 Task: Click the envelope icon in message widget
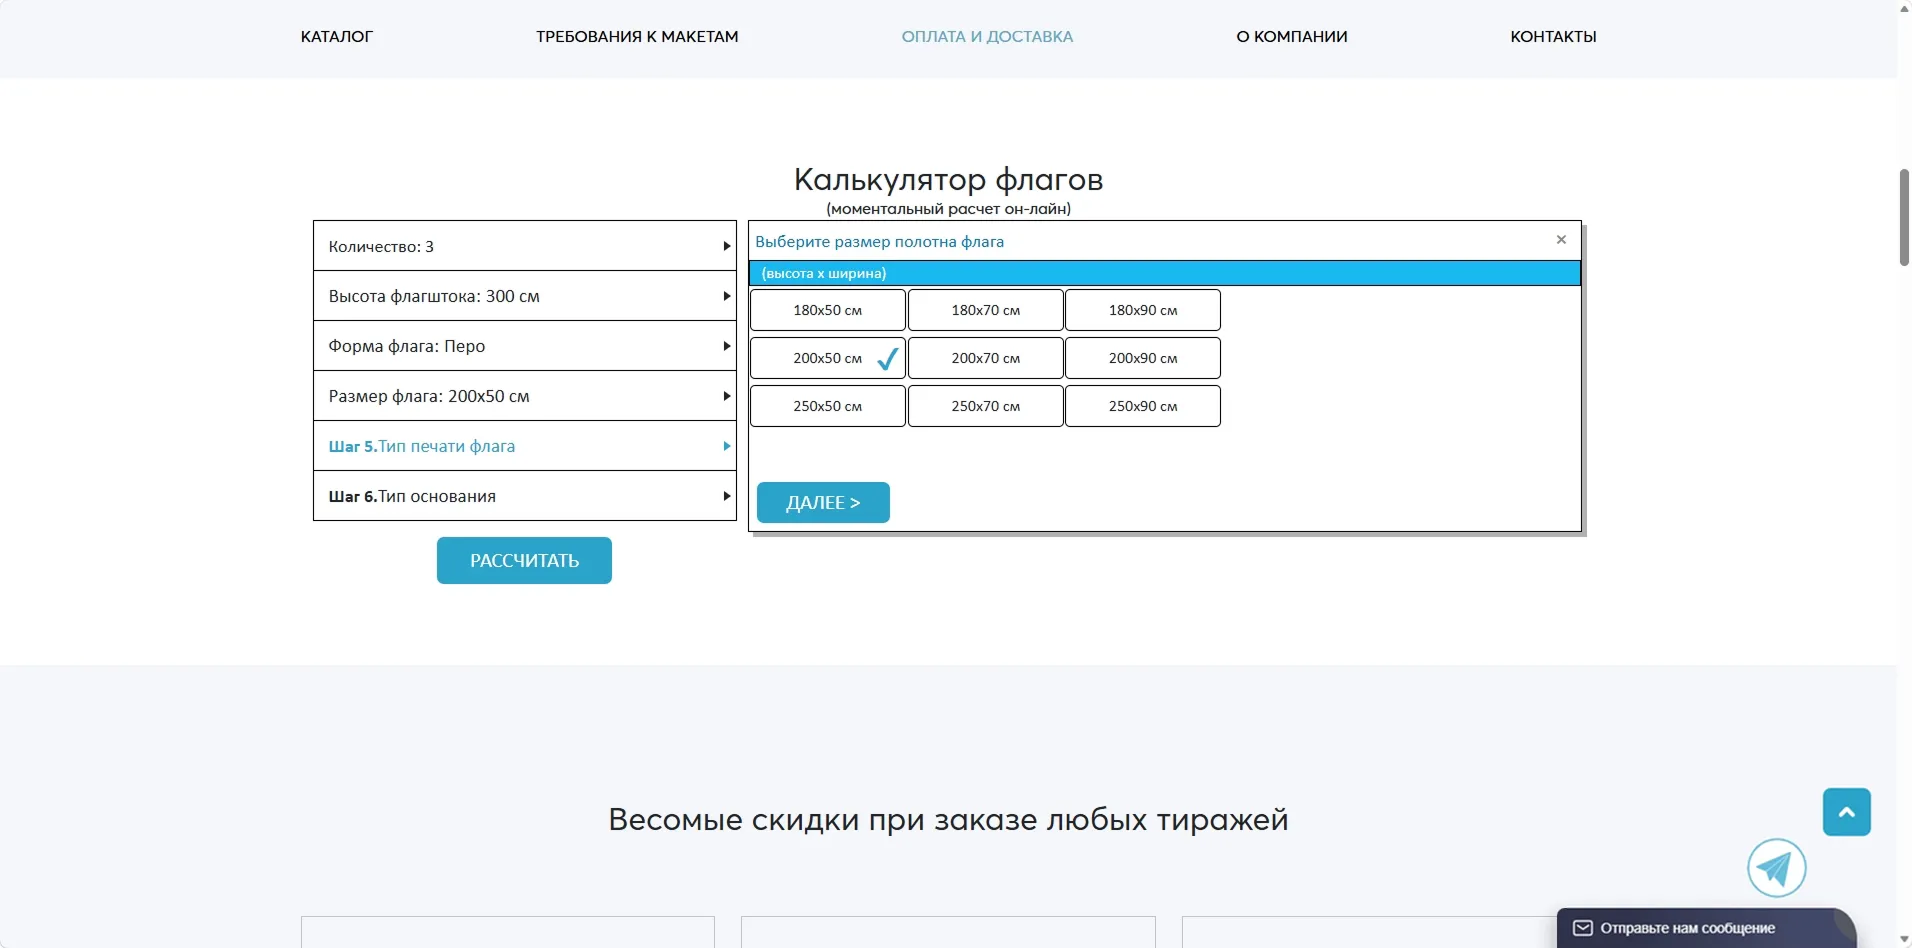1583,928
